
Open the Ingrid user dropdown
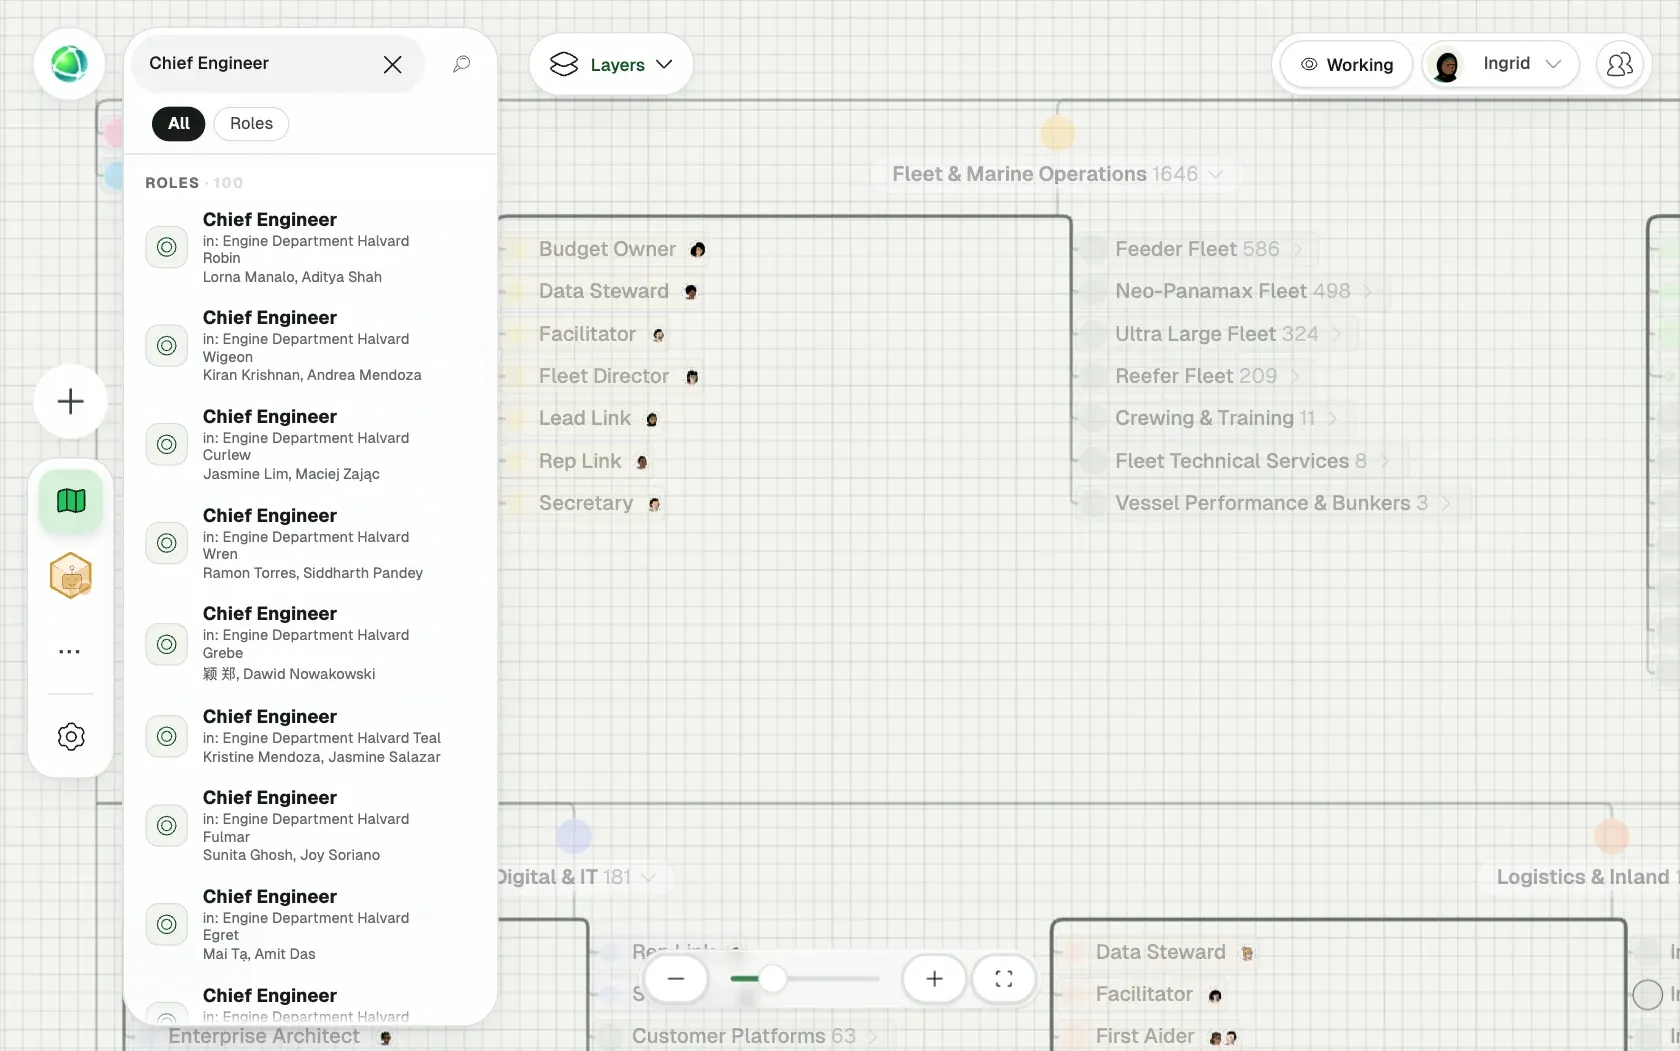point(1501,65)
